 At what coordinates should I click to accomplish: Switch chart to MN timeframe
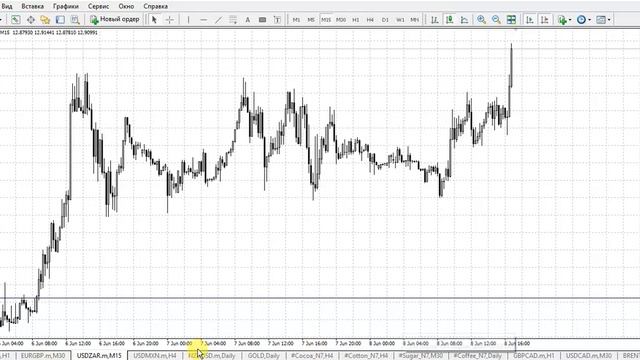pyautogui.click(x=415, y=20)
